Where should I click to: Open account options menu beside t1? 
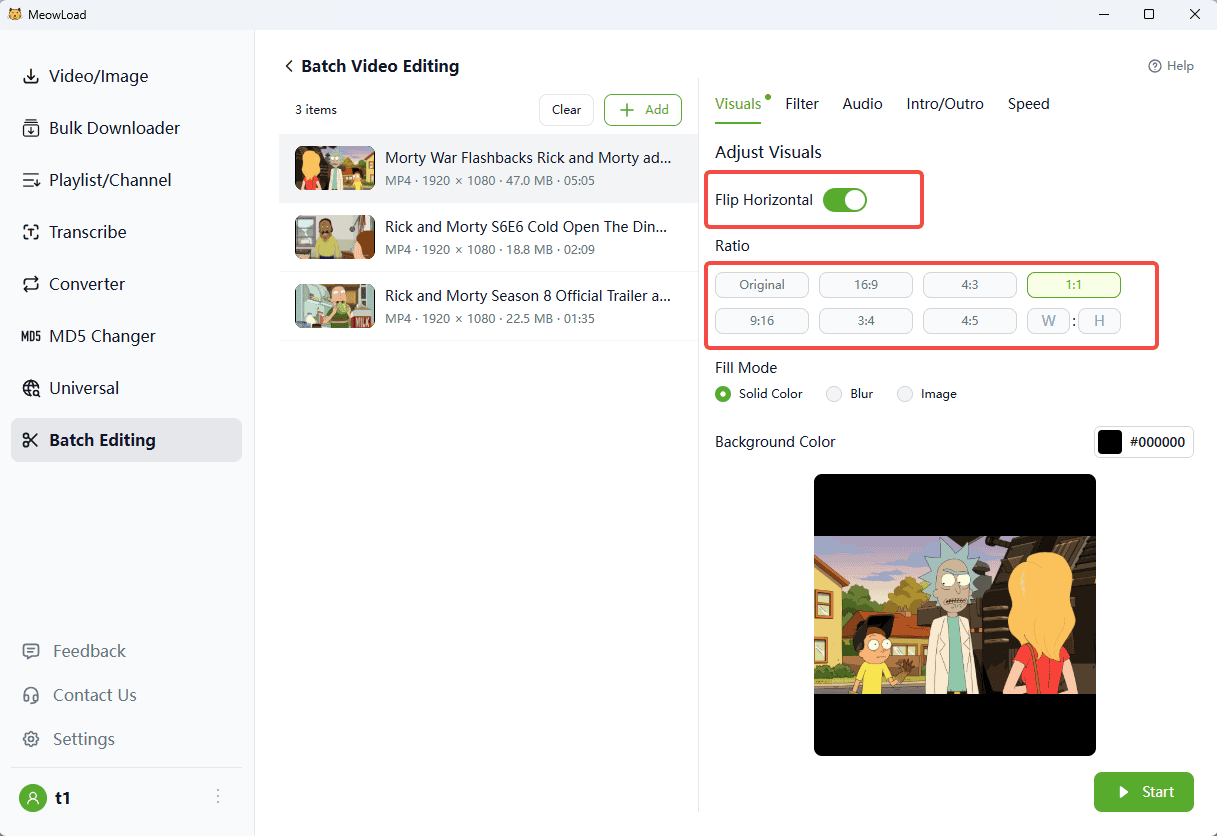point(218,797)
